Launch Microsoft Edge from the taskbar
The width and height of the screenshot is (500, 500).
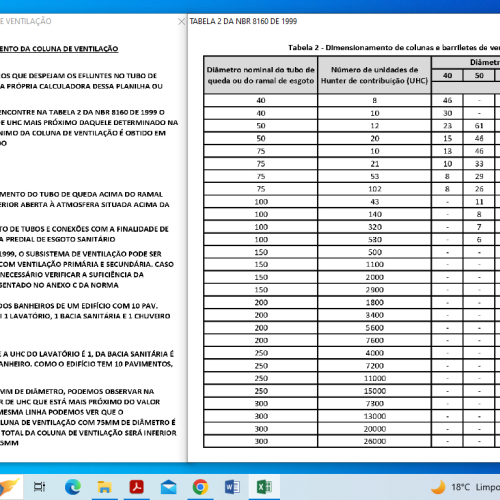(x=72, y=487)
